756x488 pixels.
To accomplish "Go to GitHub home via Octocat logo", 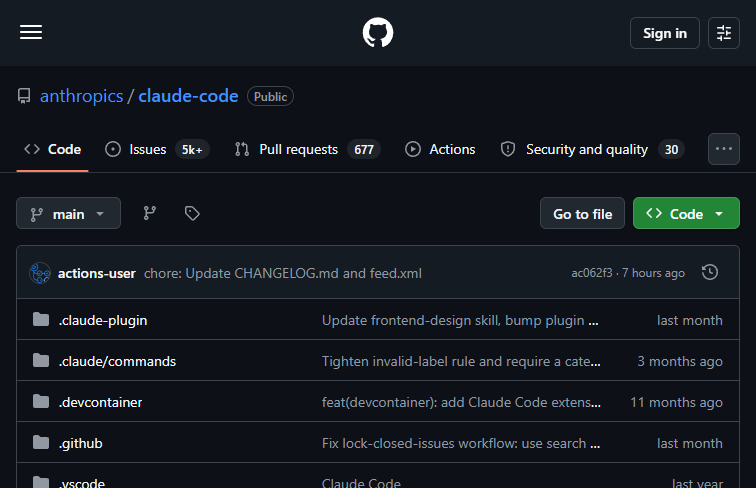I will pos(378,32).
